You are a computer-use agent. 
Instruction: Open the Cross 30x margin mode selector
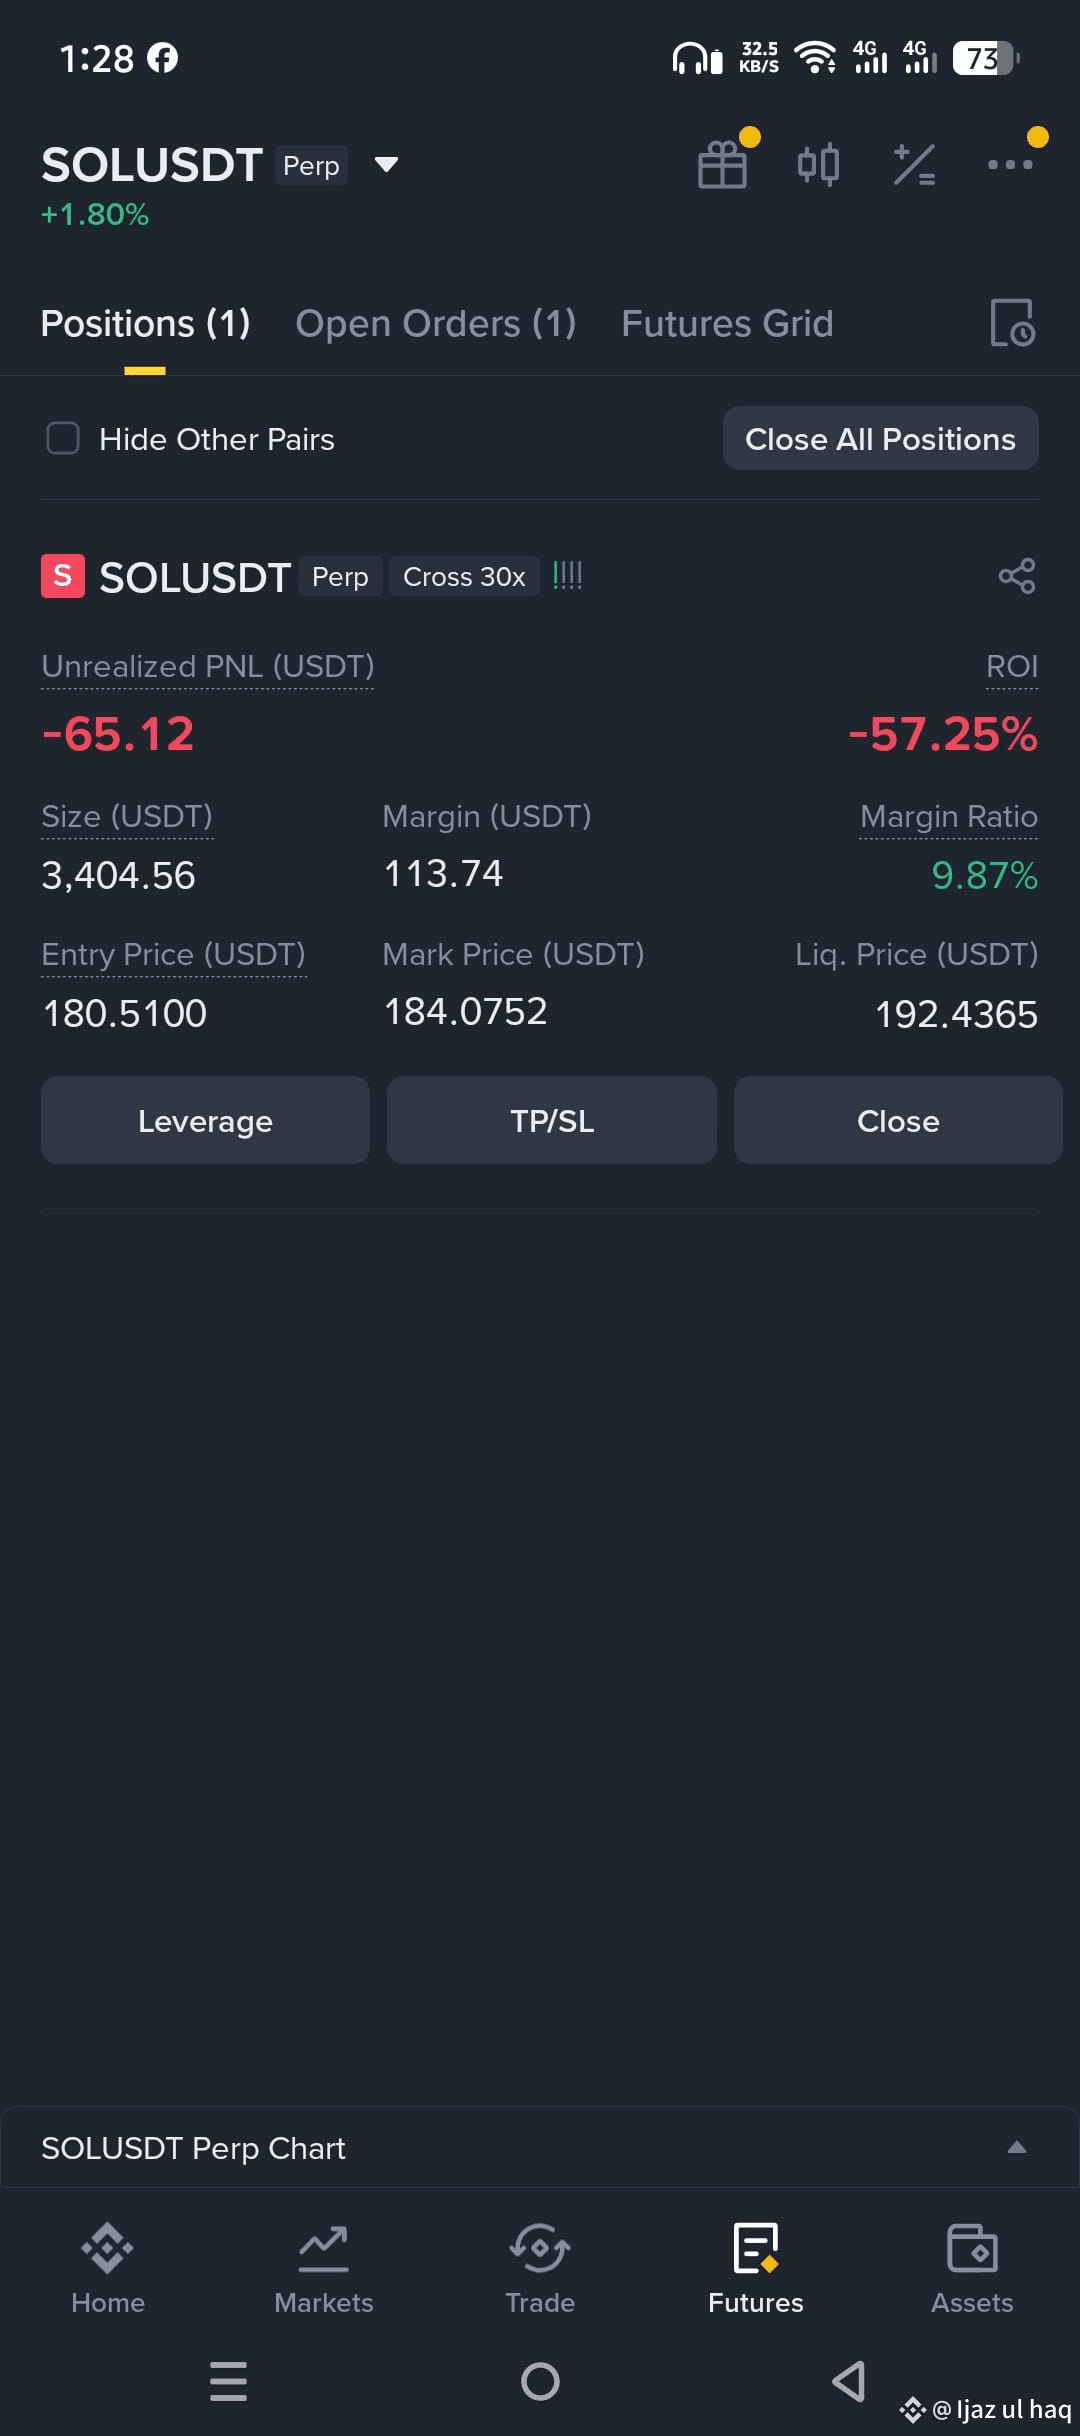point(464,576)
